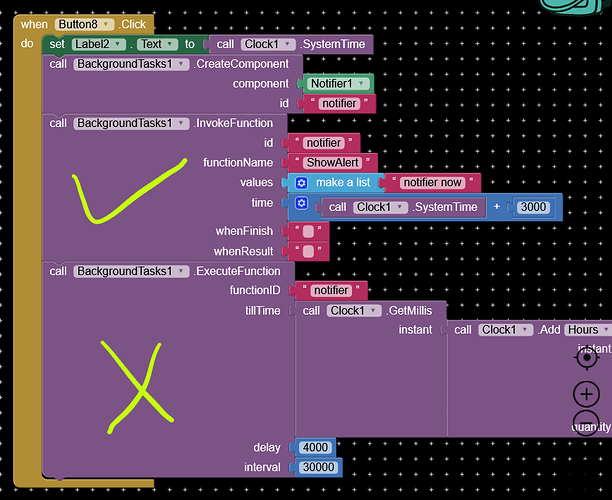Open the Text property dropdown

pos(157,44)
